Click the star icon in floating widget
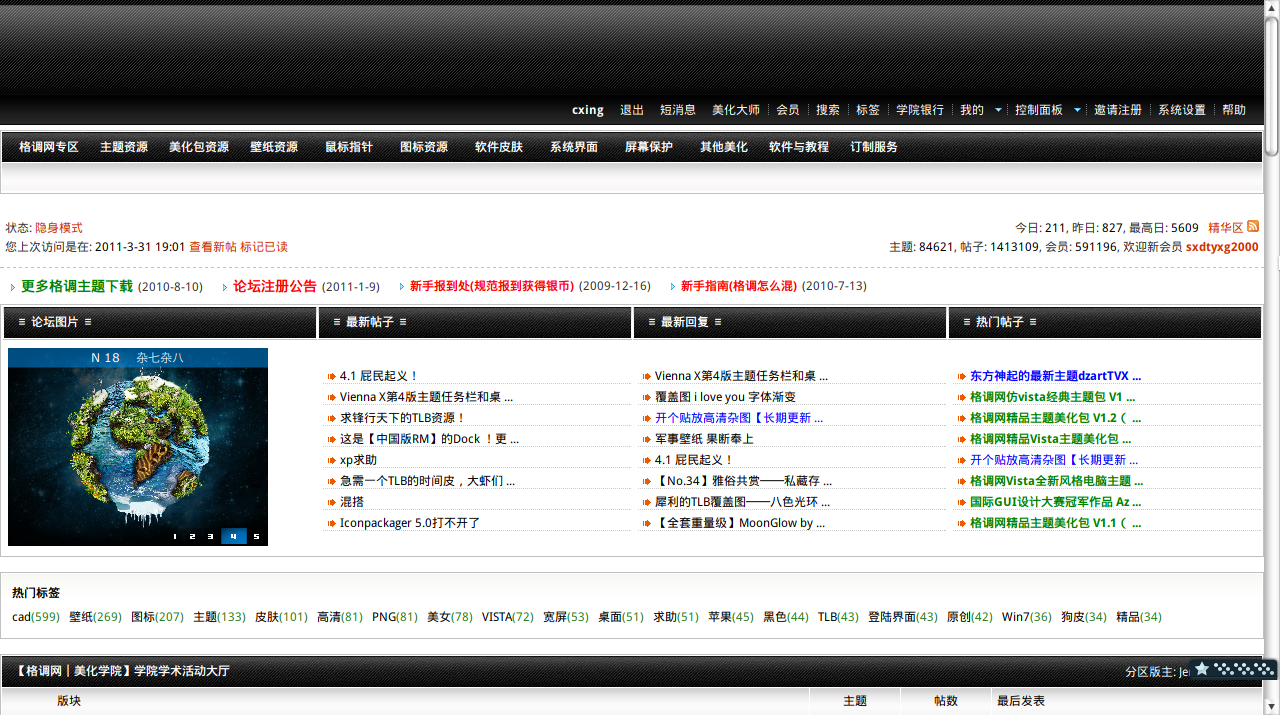 pos(1202,669)
